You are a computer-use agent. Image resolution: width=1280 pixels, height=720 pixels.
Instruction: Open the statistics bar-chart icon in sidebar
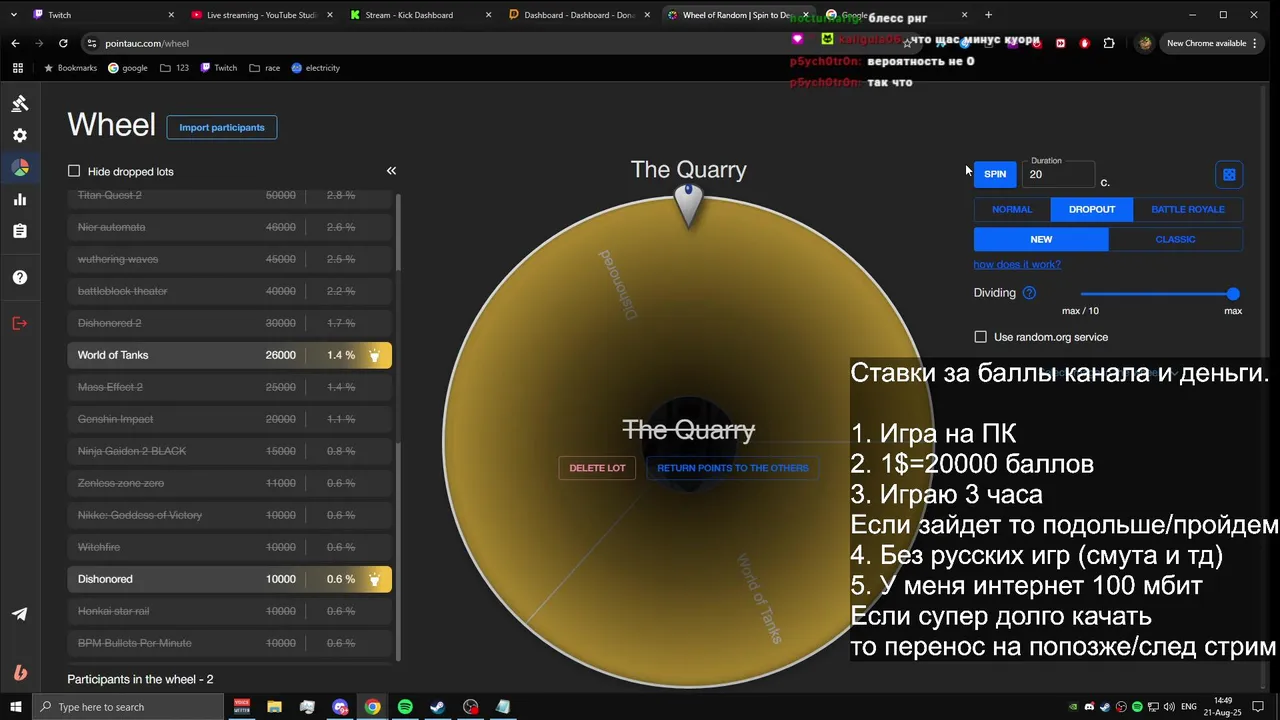point(20,199)
